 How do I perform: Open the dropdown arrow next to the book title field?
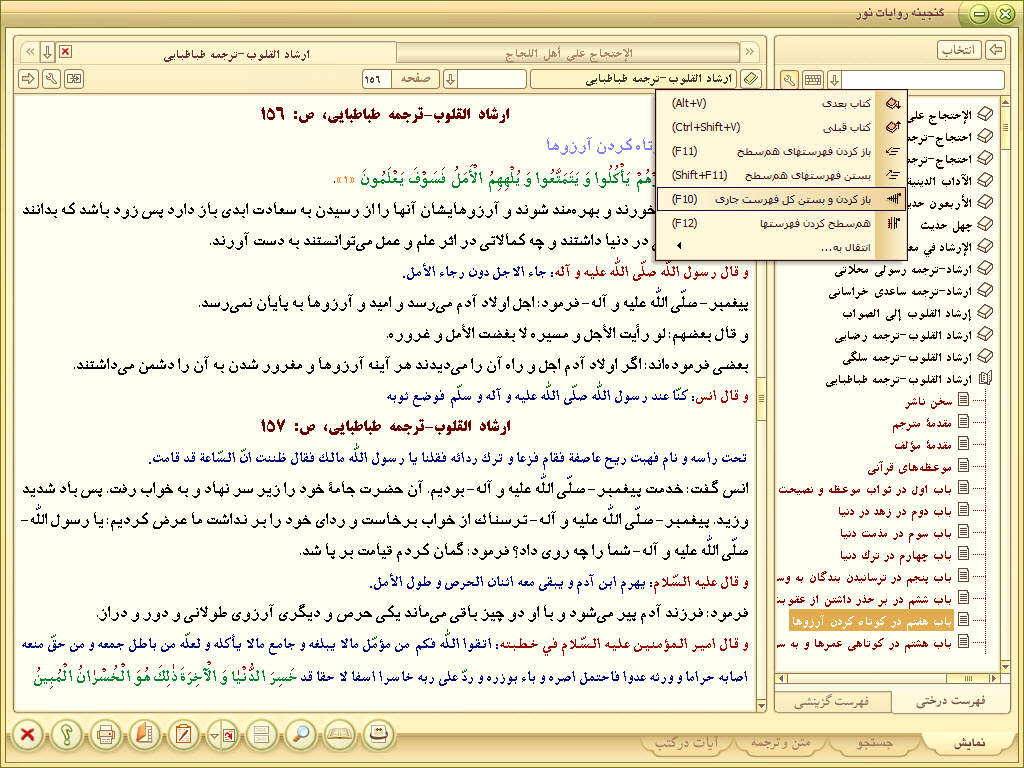[450, 79]
